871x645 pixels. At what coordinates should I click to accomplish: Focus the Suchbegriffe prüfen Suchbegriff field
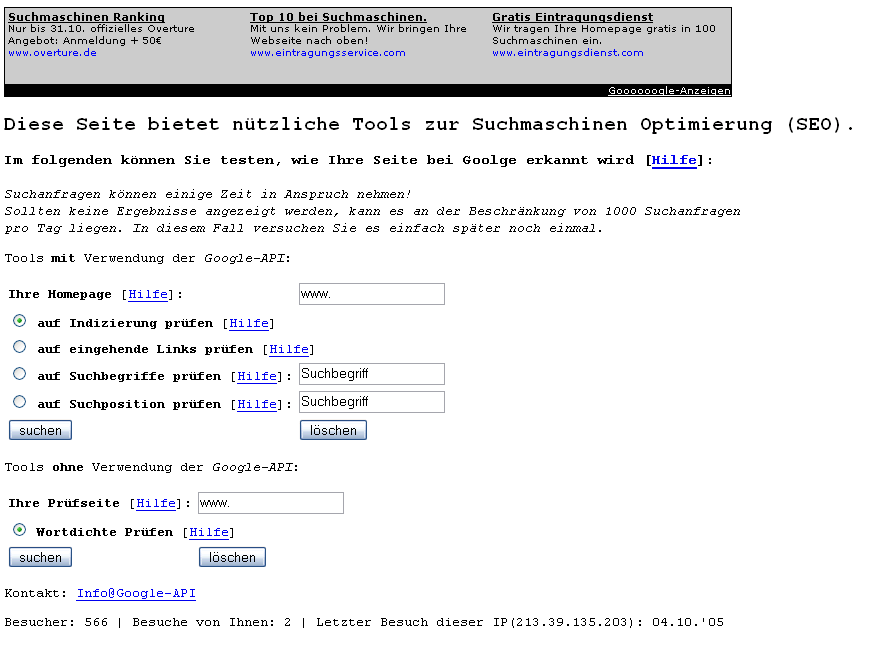point(372,374)
